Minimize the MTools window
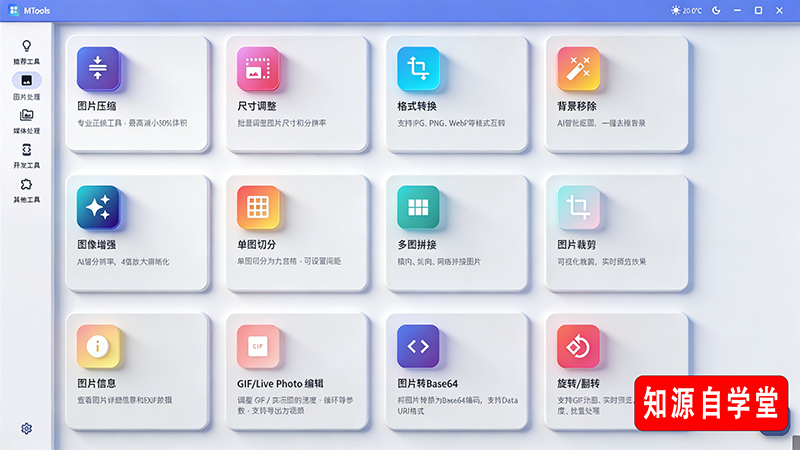 click(737, 10)
